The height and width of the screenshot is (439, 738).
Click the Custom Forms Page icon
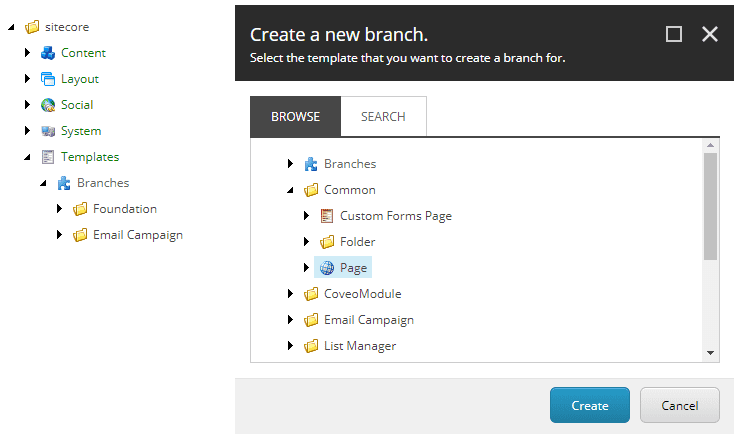(327, 216)
